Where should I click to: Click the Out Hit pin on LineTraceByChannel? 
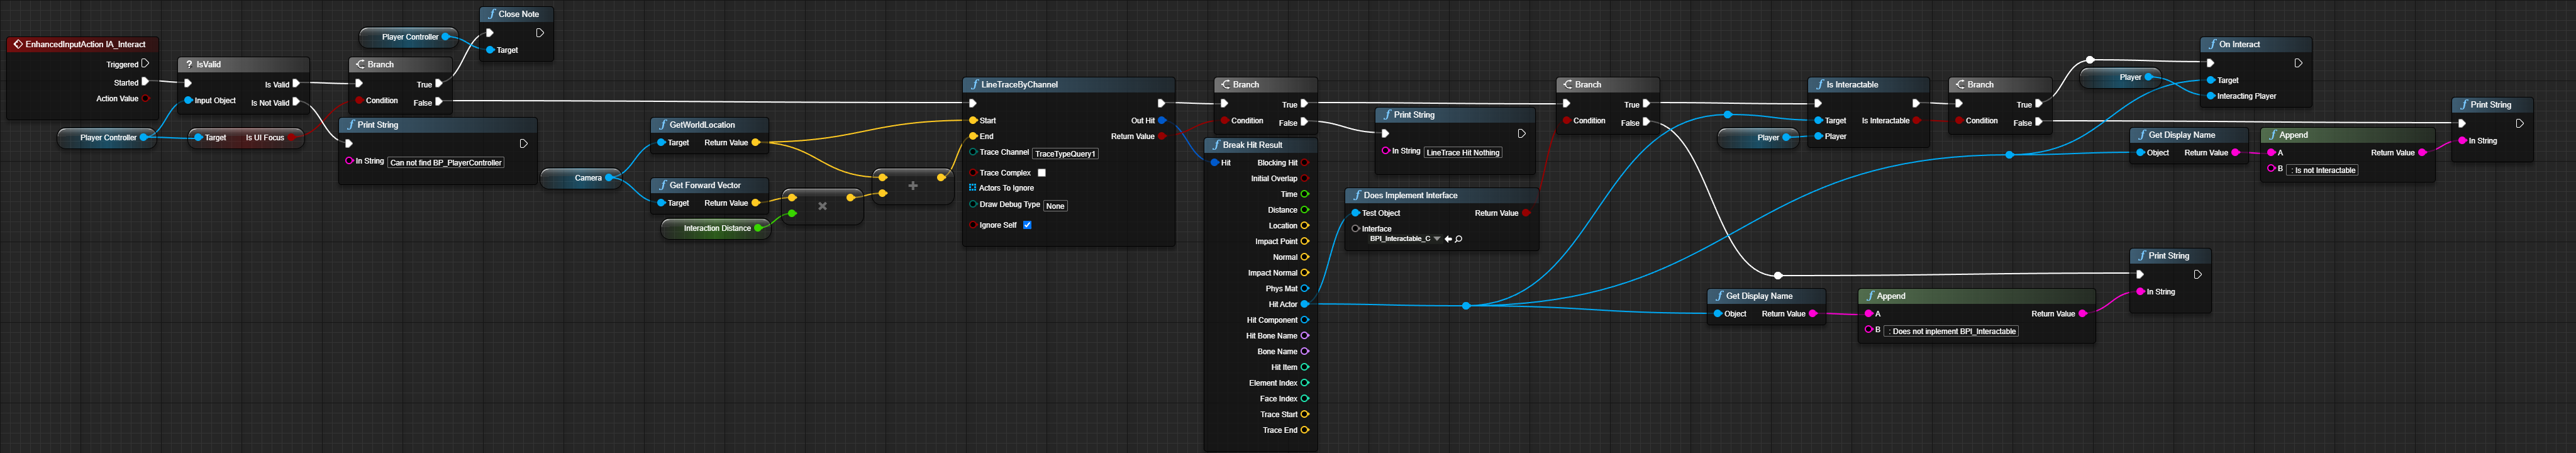coord(1161,121)
